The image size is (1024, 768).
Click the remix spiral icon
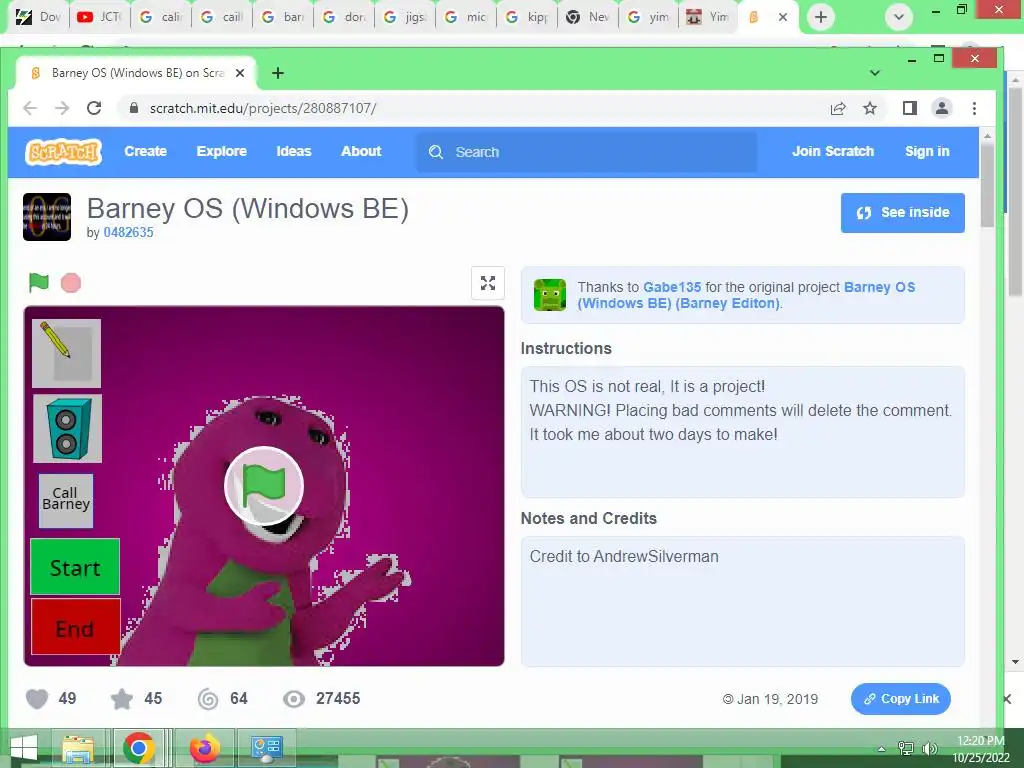(x=208, y=699)
